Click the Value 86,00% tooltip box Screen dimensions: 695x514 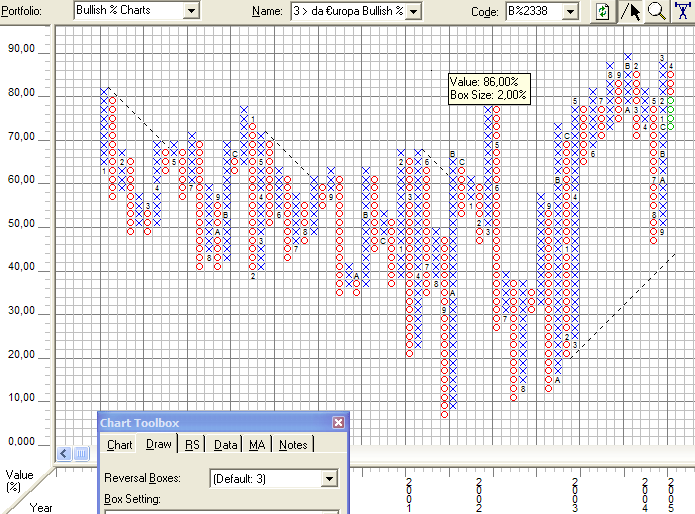pyautogui.click(x=489, y=88)
